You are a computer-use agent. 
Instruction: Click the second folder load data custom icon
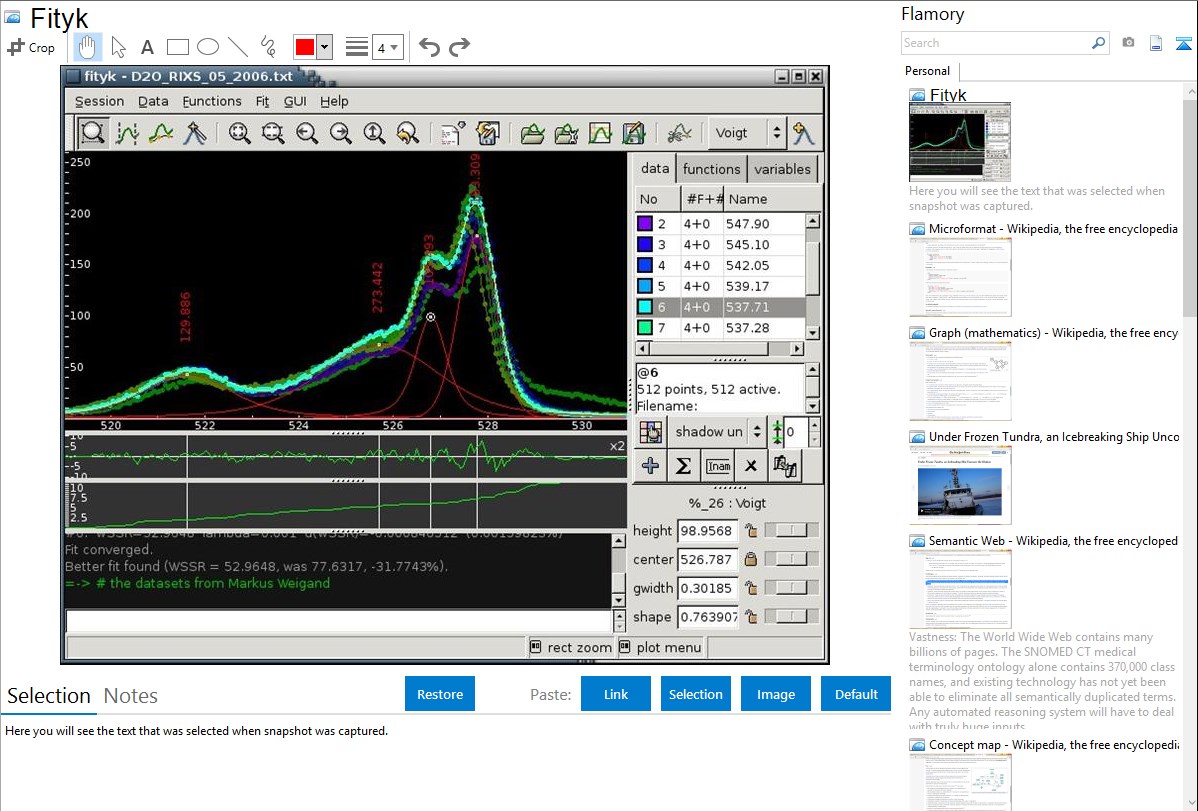tap(565, 133)
